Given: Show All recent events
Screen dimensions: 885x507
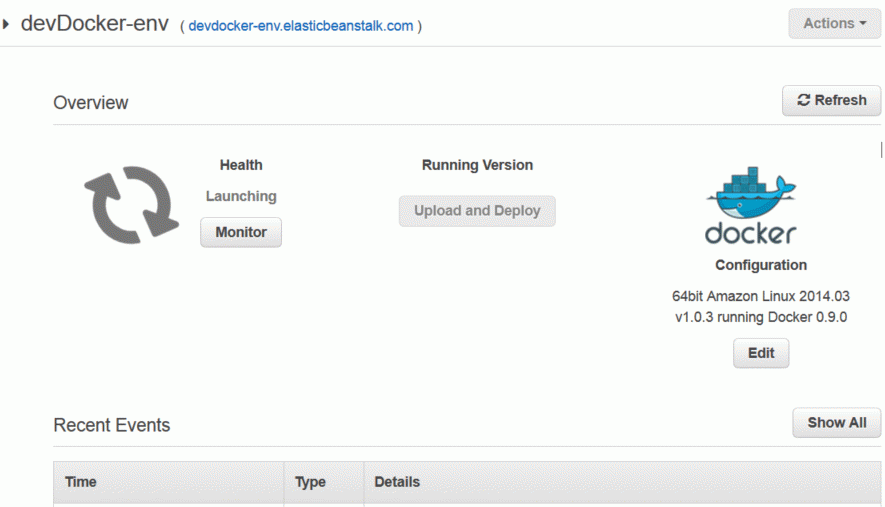Looking at the screenshot, I should [836, 423].
